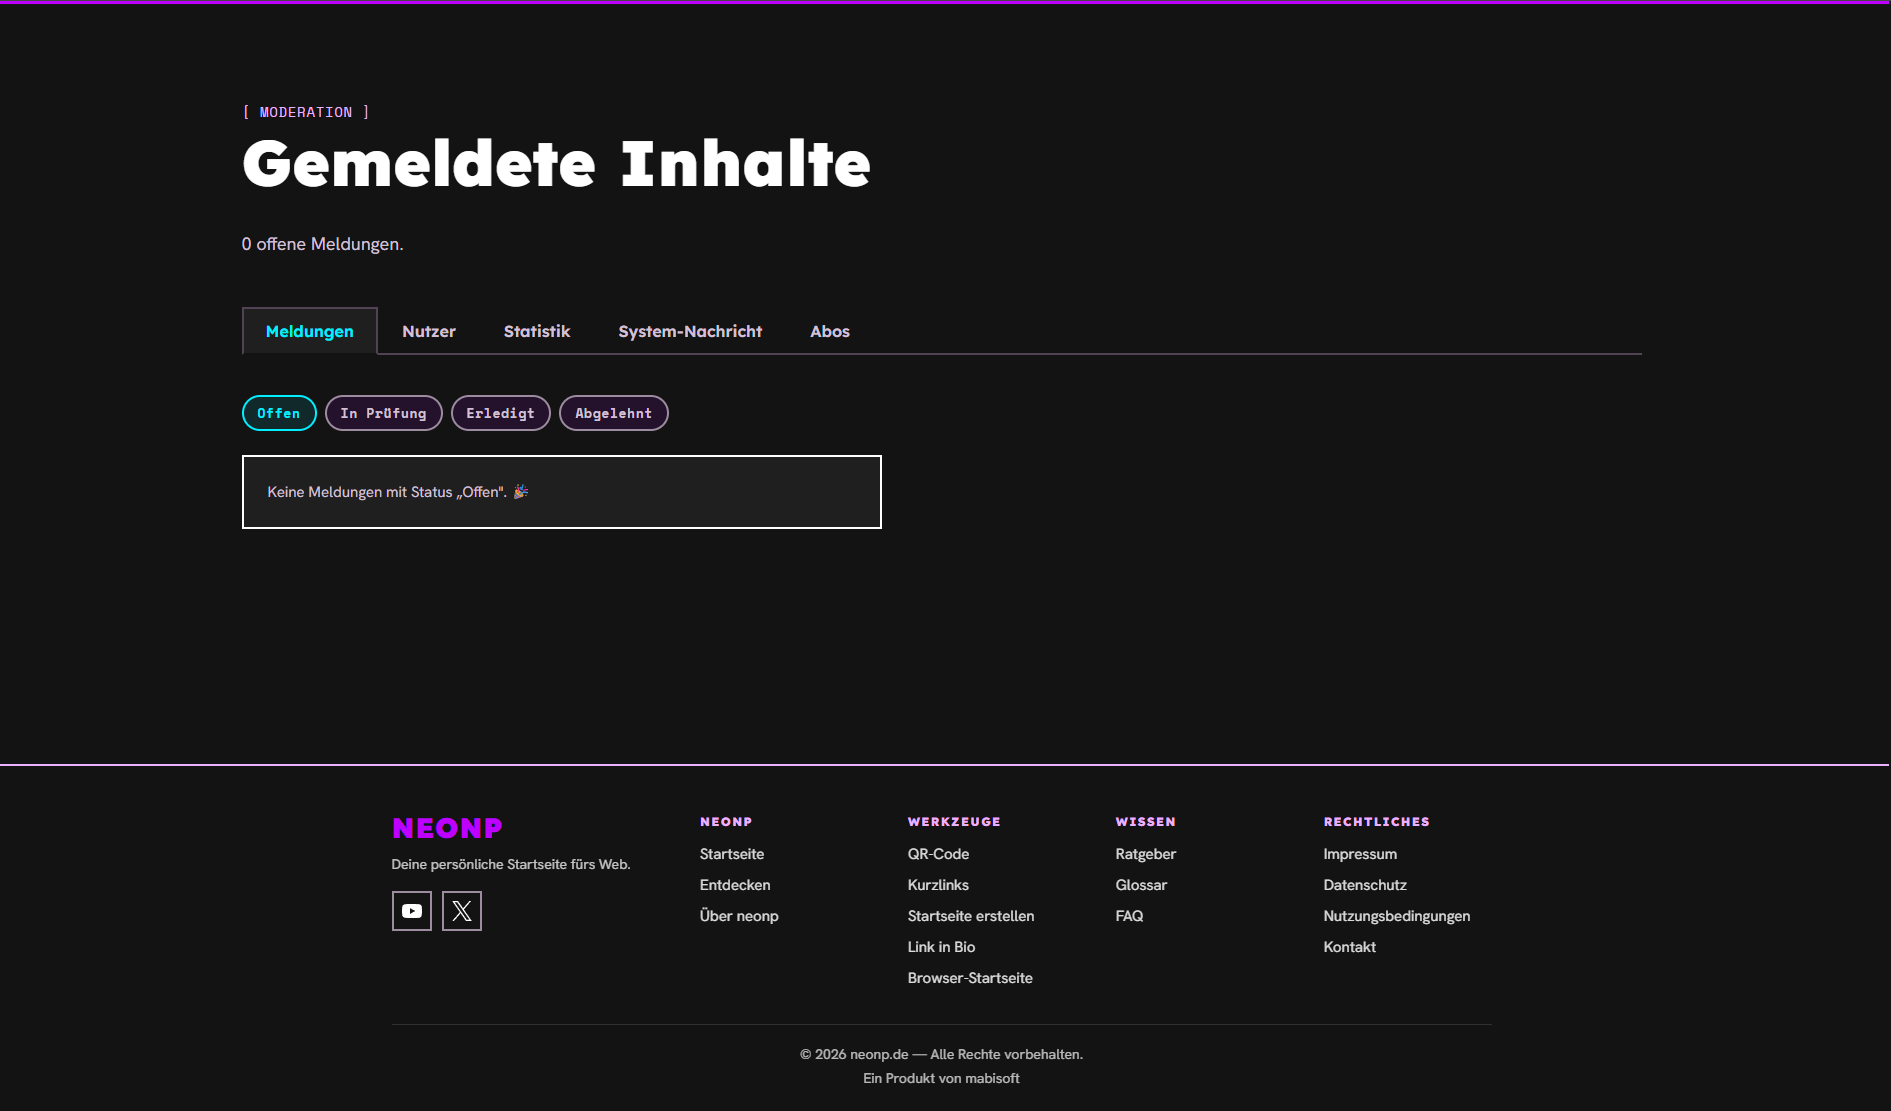
Task: Click the WISSEN footer heading
Action: [1146, 822]
